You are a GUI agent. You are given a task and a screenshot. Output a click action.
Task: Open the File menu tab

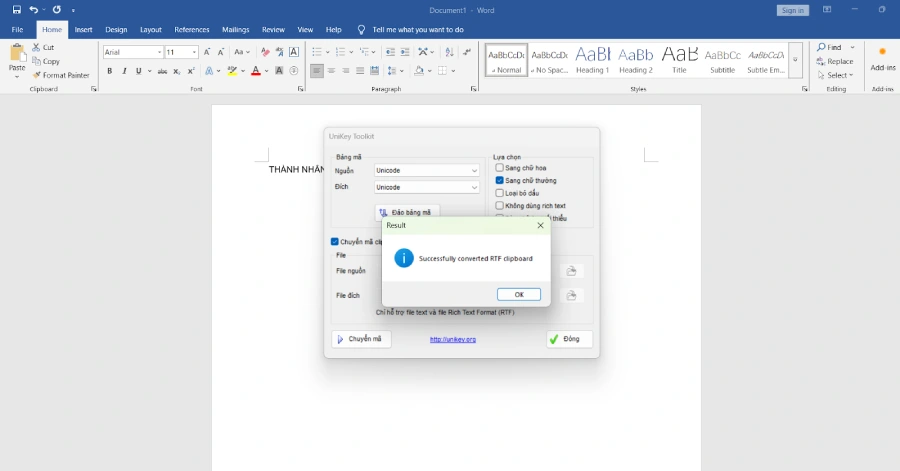(x=17, y=30)
